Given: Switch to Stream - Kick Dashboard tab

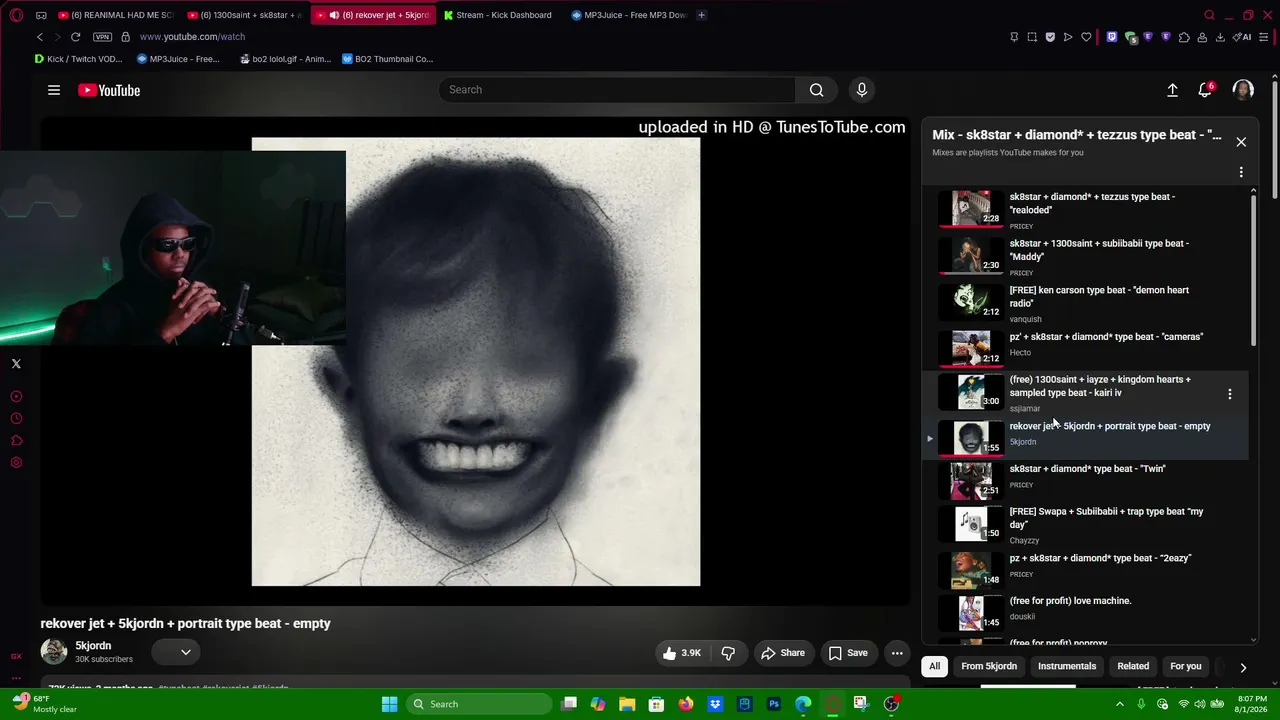Looking at the screenshot, I should click(x=499, y=15).
